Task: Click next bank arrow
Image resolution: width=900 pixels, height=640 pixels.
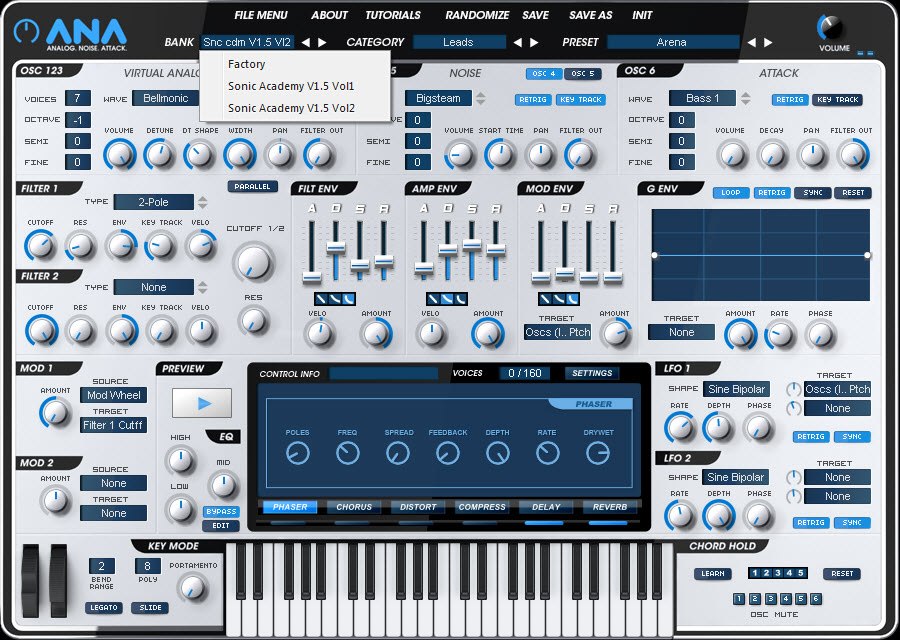Action: click(x=322, y=42)
